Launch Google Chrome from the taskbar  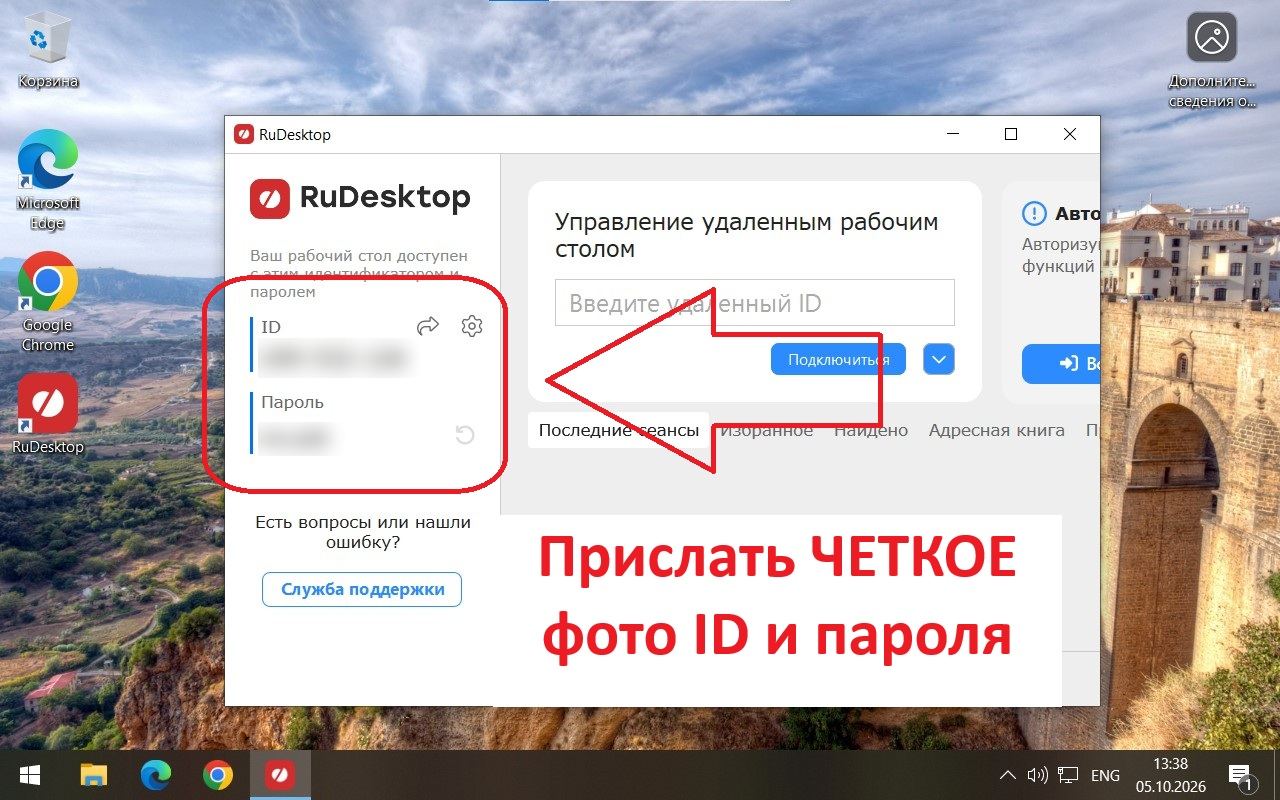click(218, 775)
